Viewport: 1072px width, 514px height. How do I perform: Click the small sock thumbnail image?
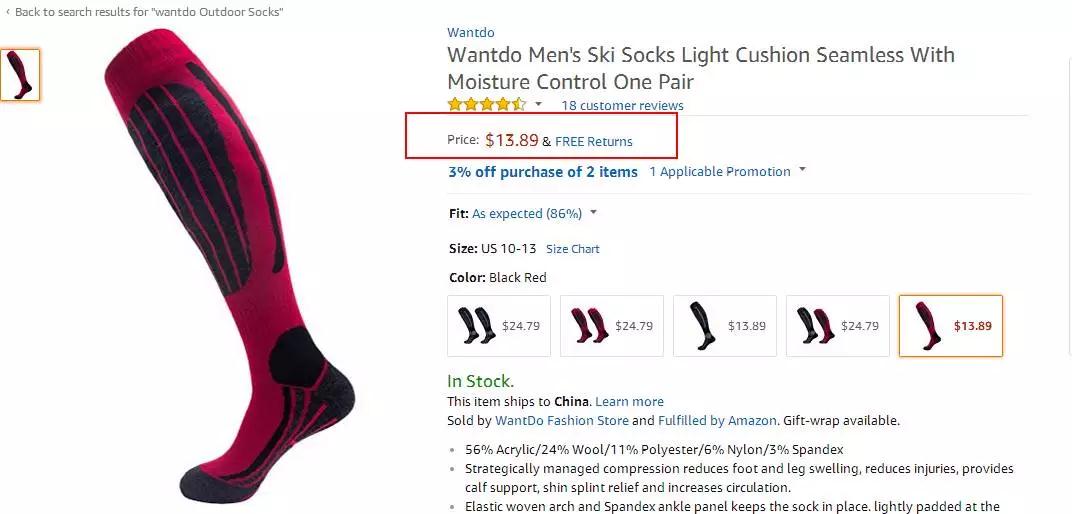[x=20, y=74]
